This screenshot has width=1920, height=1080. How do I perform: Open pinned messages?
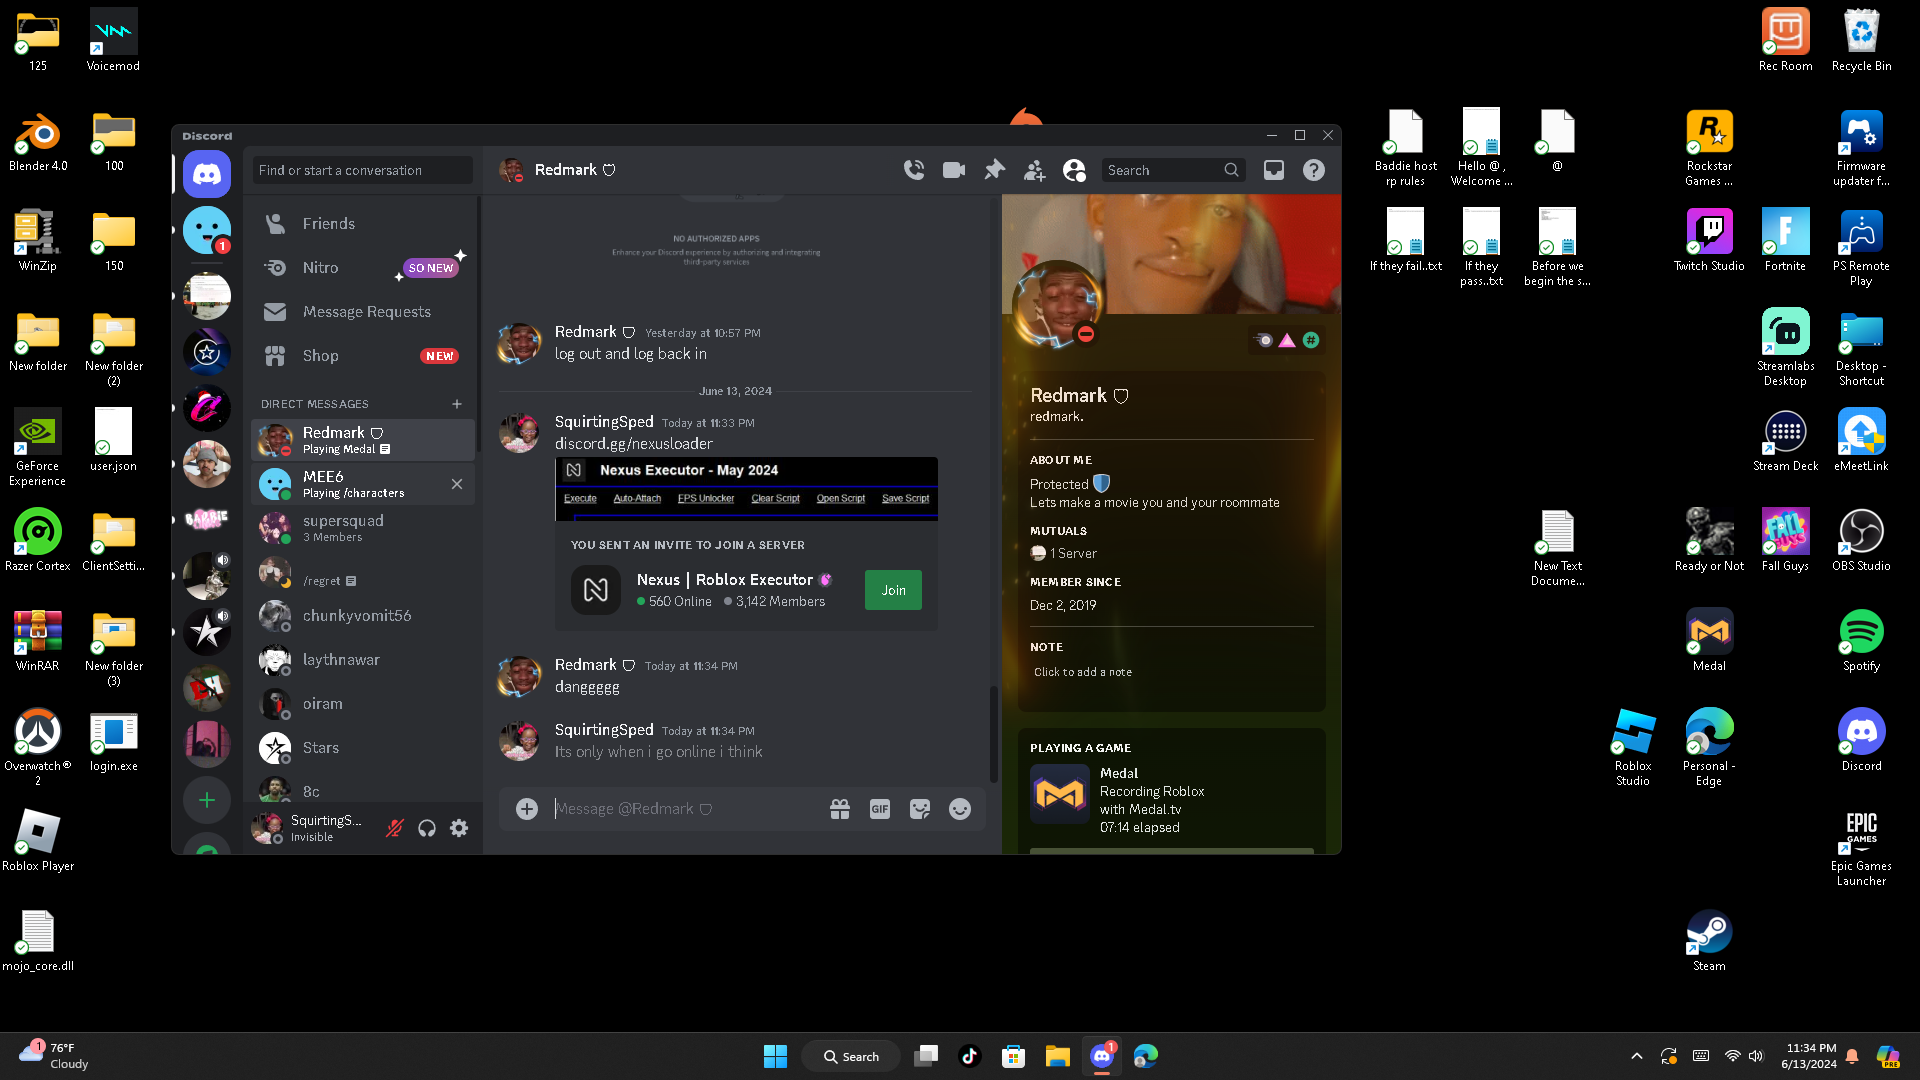click(x=994, y=170)
